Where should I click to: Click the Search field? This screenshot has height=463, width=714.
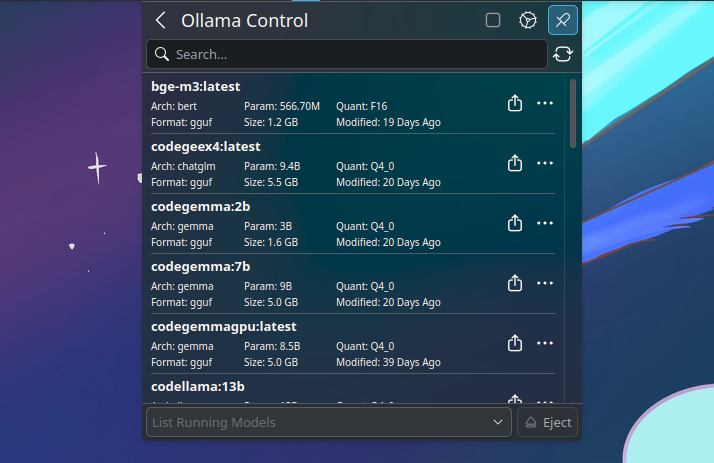pos(347,54)
